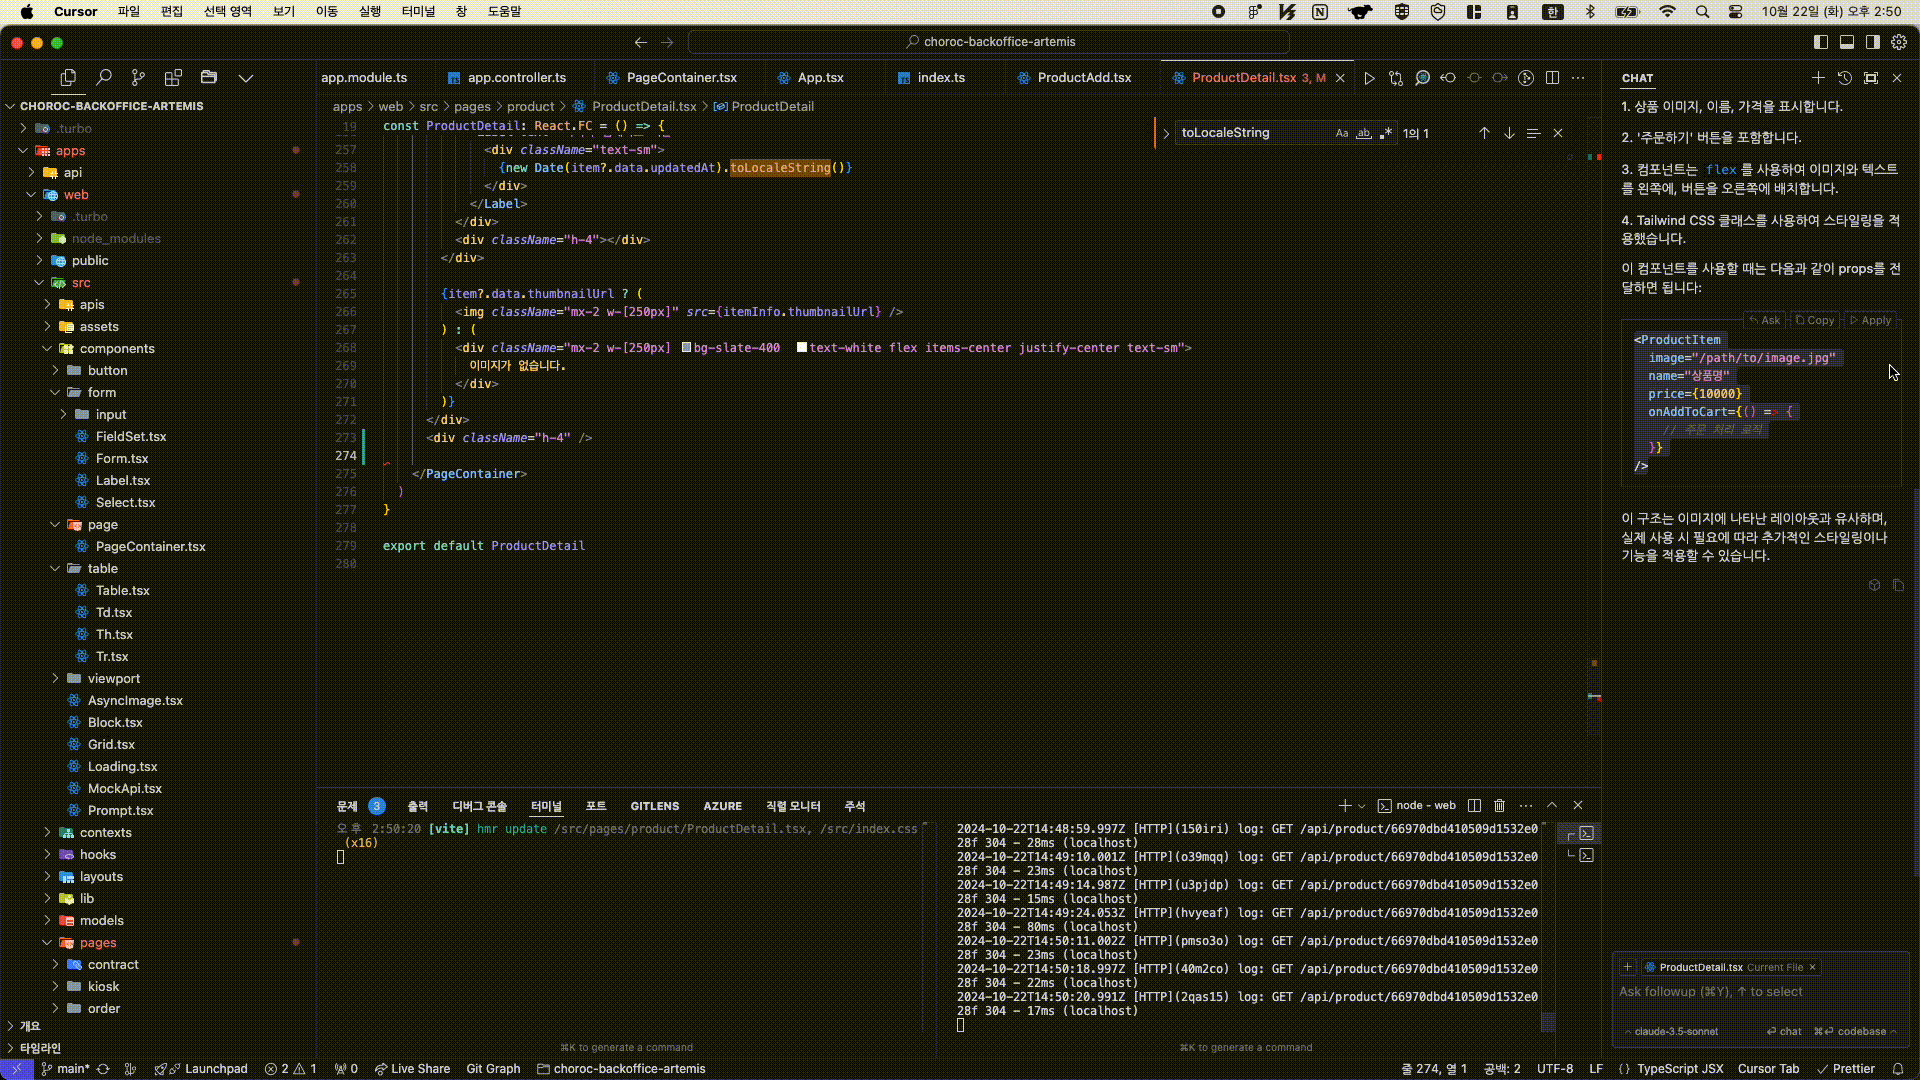This screenshot has width=1920, height=1080.
Task: Toggle Find in Selection in find widget
Action: click(x=1533, y=133)
